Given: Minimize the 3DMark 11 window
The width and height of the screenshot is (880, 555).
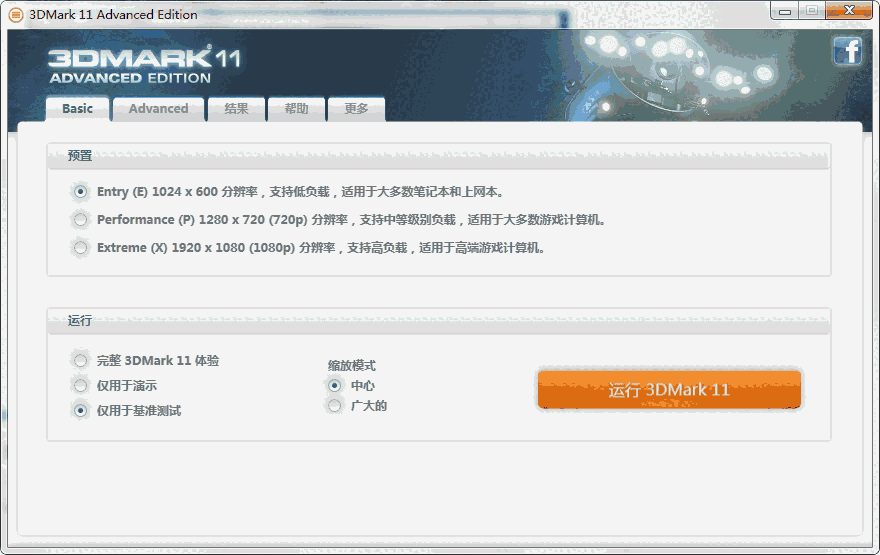Looking at the screenshot, I should coord(785,11).
